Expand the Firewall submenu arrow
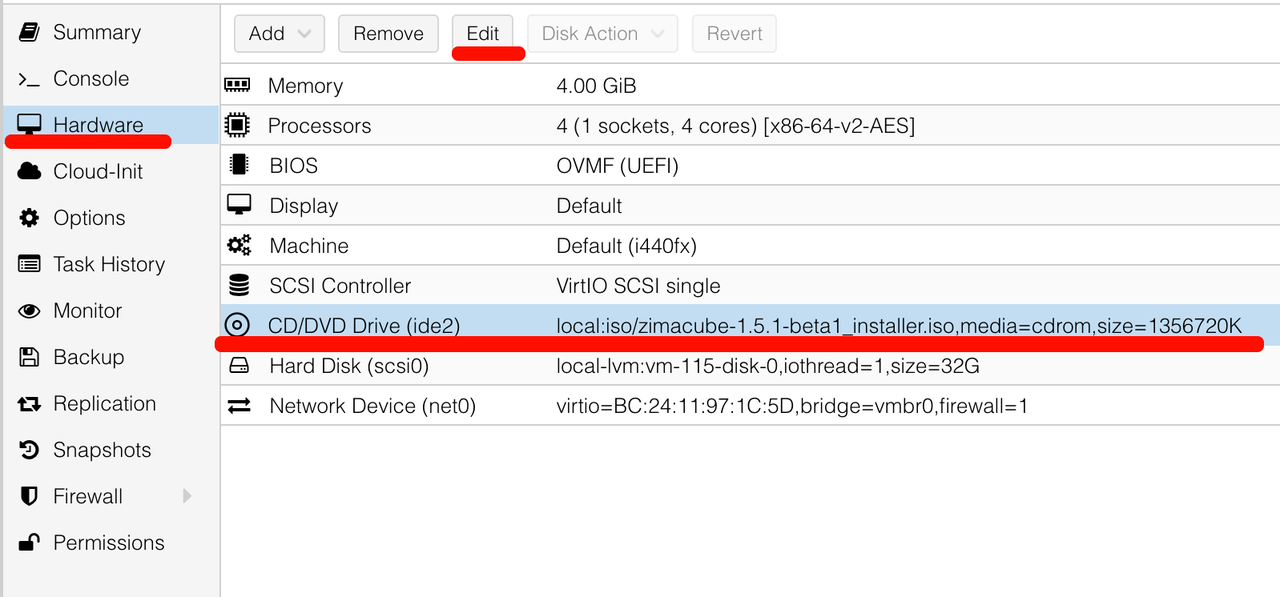Viewport: 1280px width, 597px height. click(x=187, y=496)
